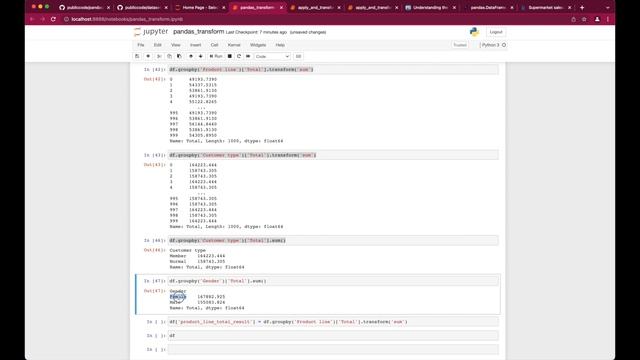
Task: Go forward in the browser
Action: [x=42, y=19]
